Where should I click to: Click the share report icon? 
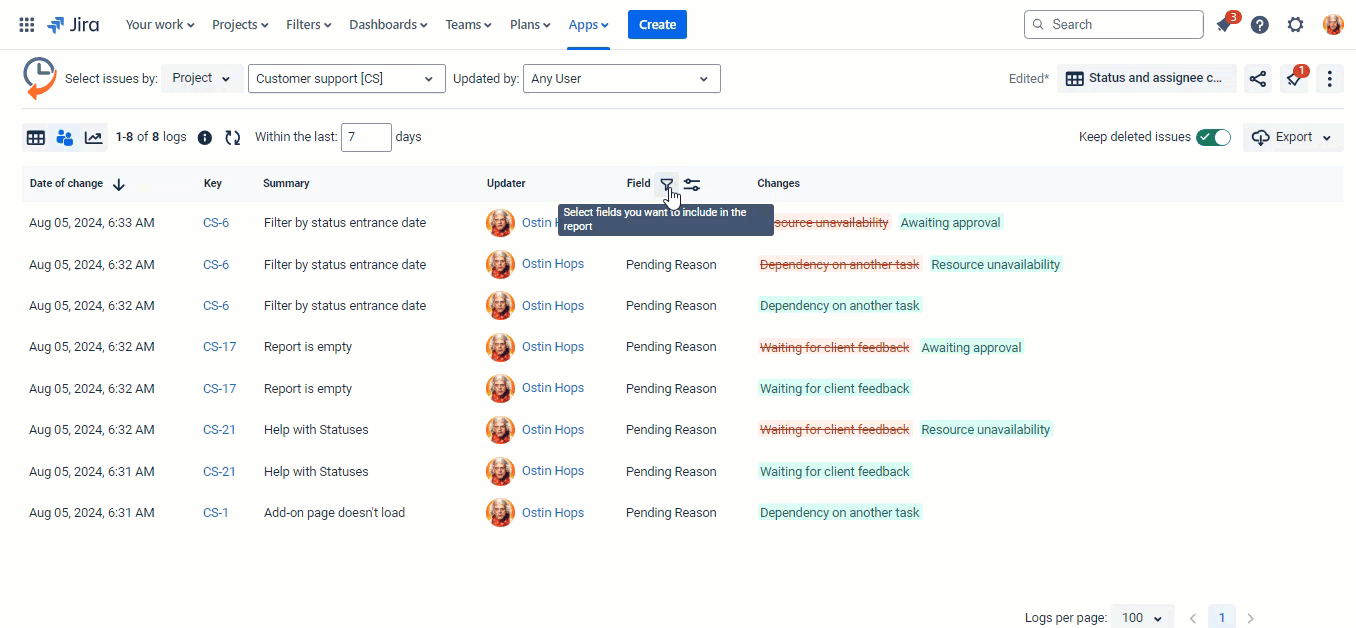click(x=1258, y=79)
